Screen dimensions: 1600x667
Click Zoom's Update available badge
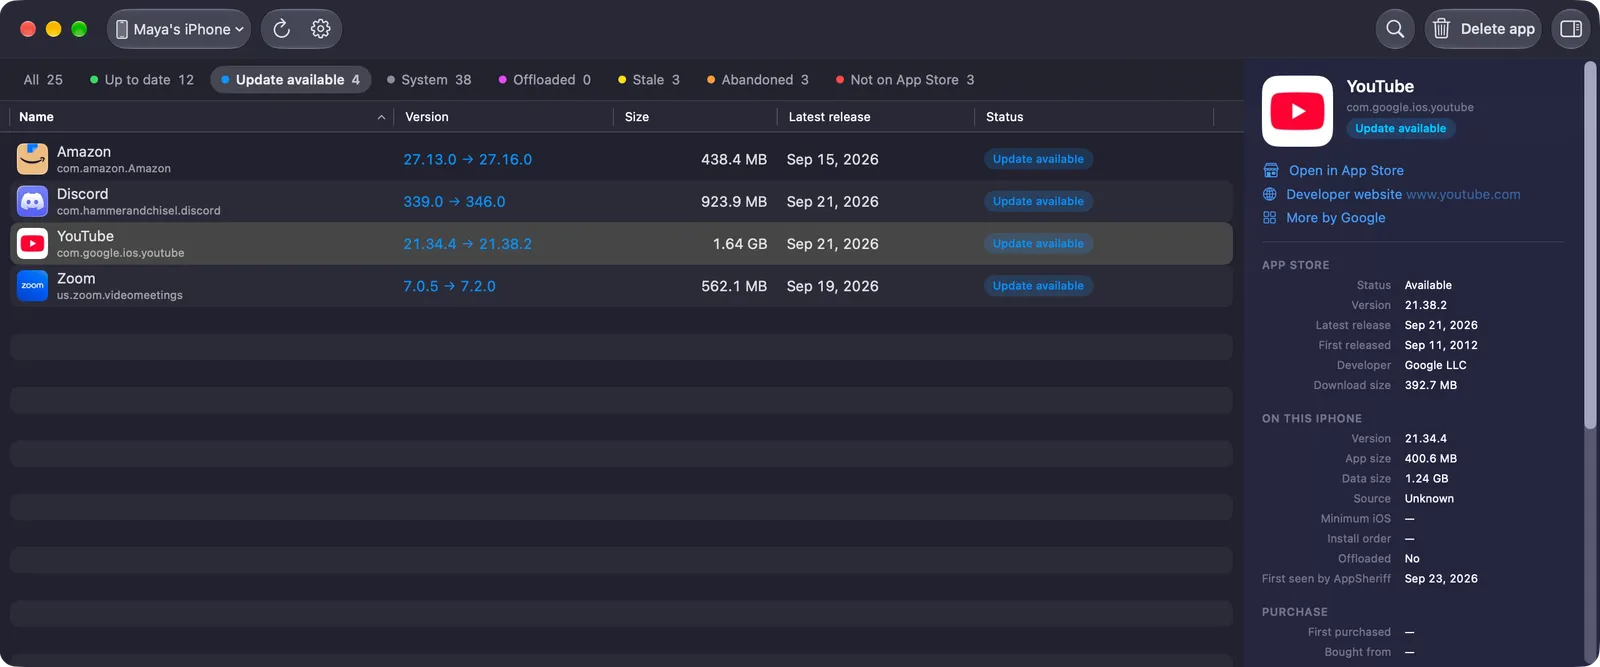tap(1038, 286)
